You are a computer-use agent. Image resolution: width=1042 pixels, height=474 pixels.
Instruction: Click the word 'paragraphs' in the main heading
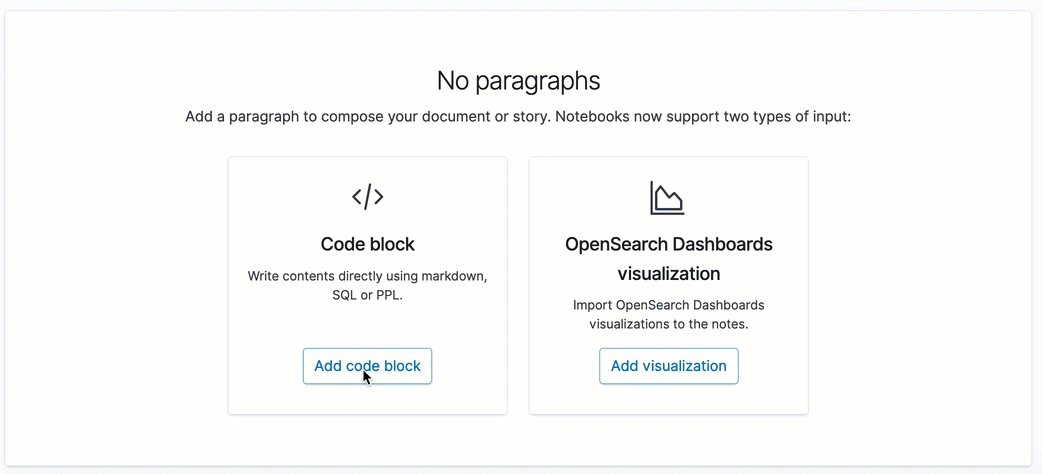pos(539,81)
